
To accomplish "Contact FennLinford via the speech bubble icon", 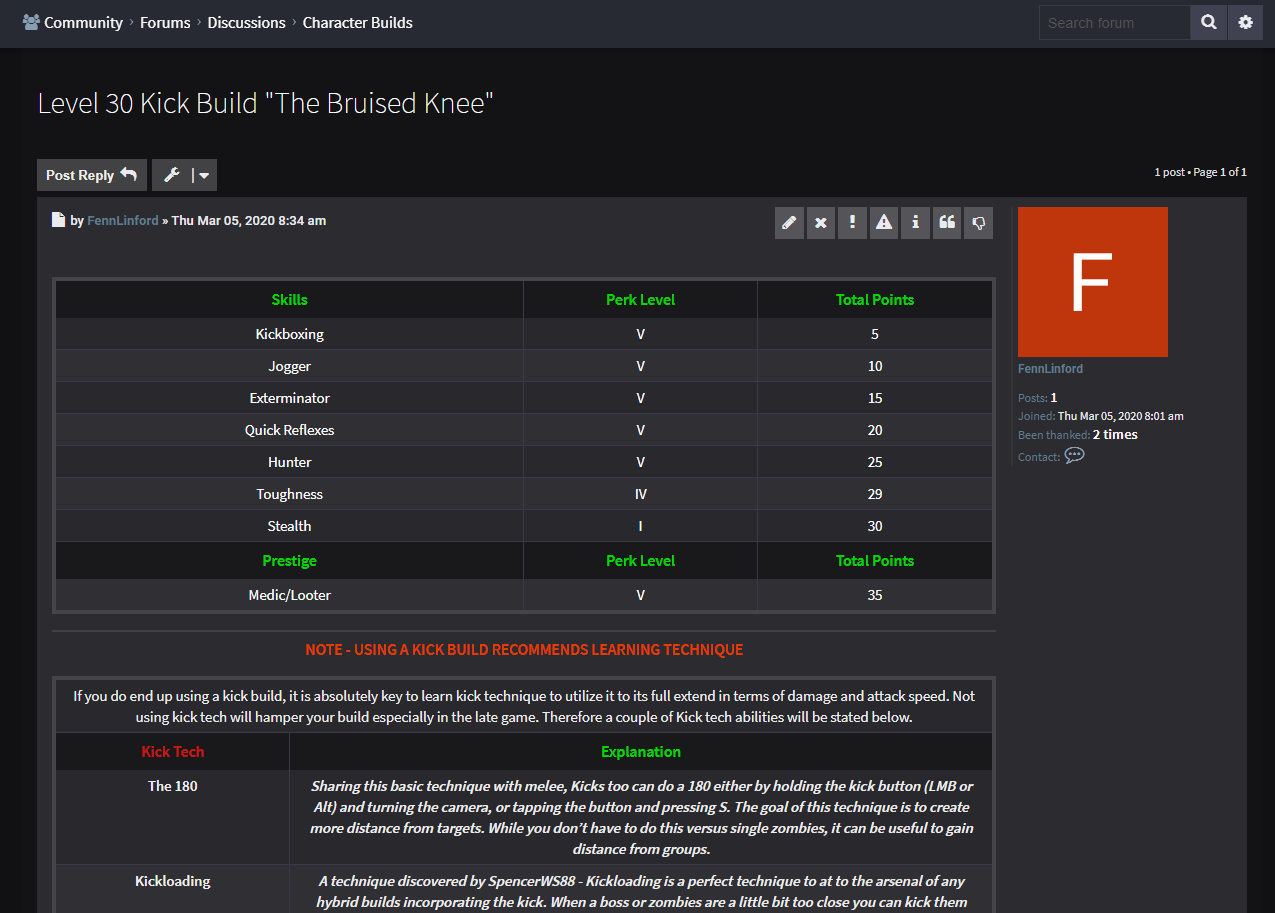I will tap(1074, 456).
